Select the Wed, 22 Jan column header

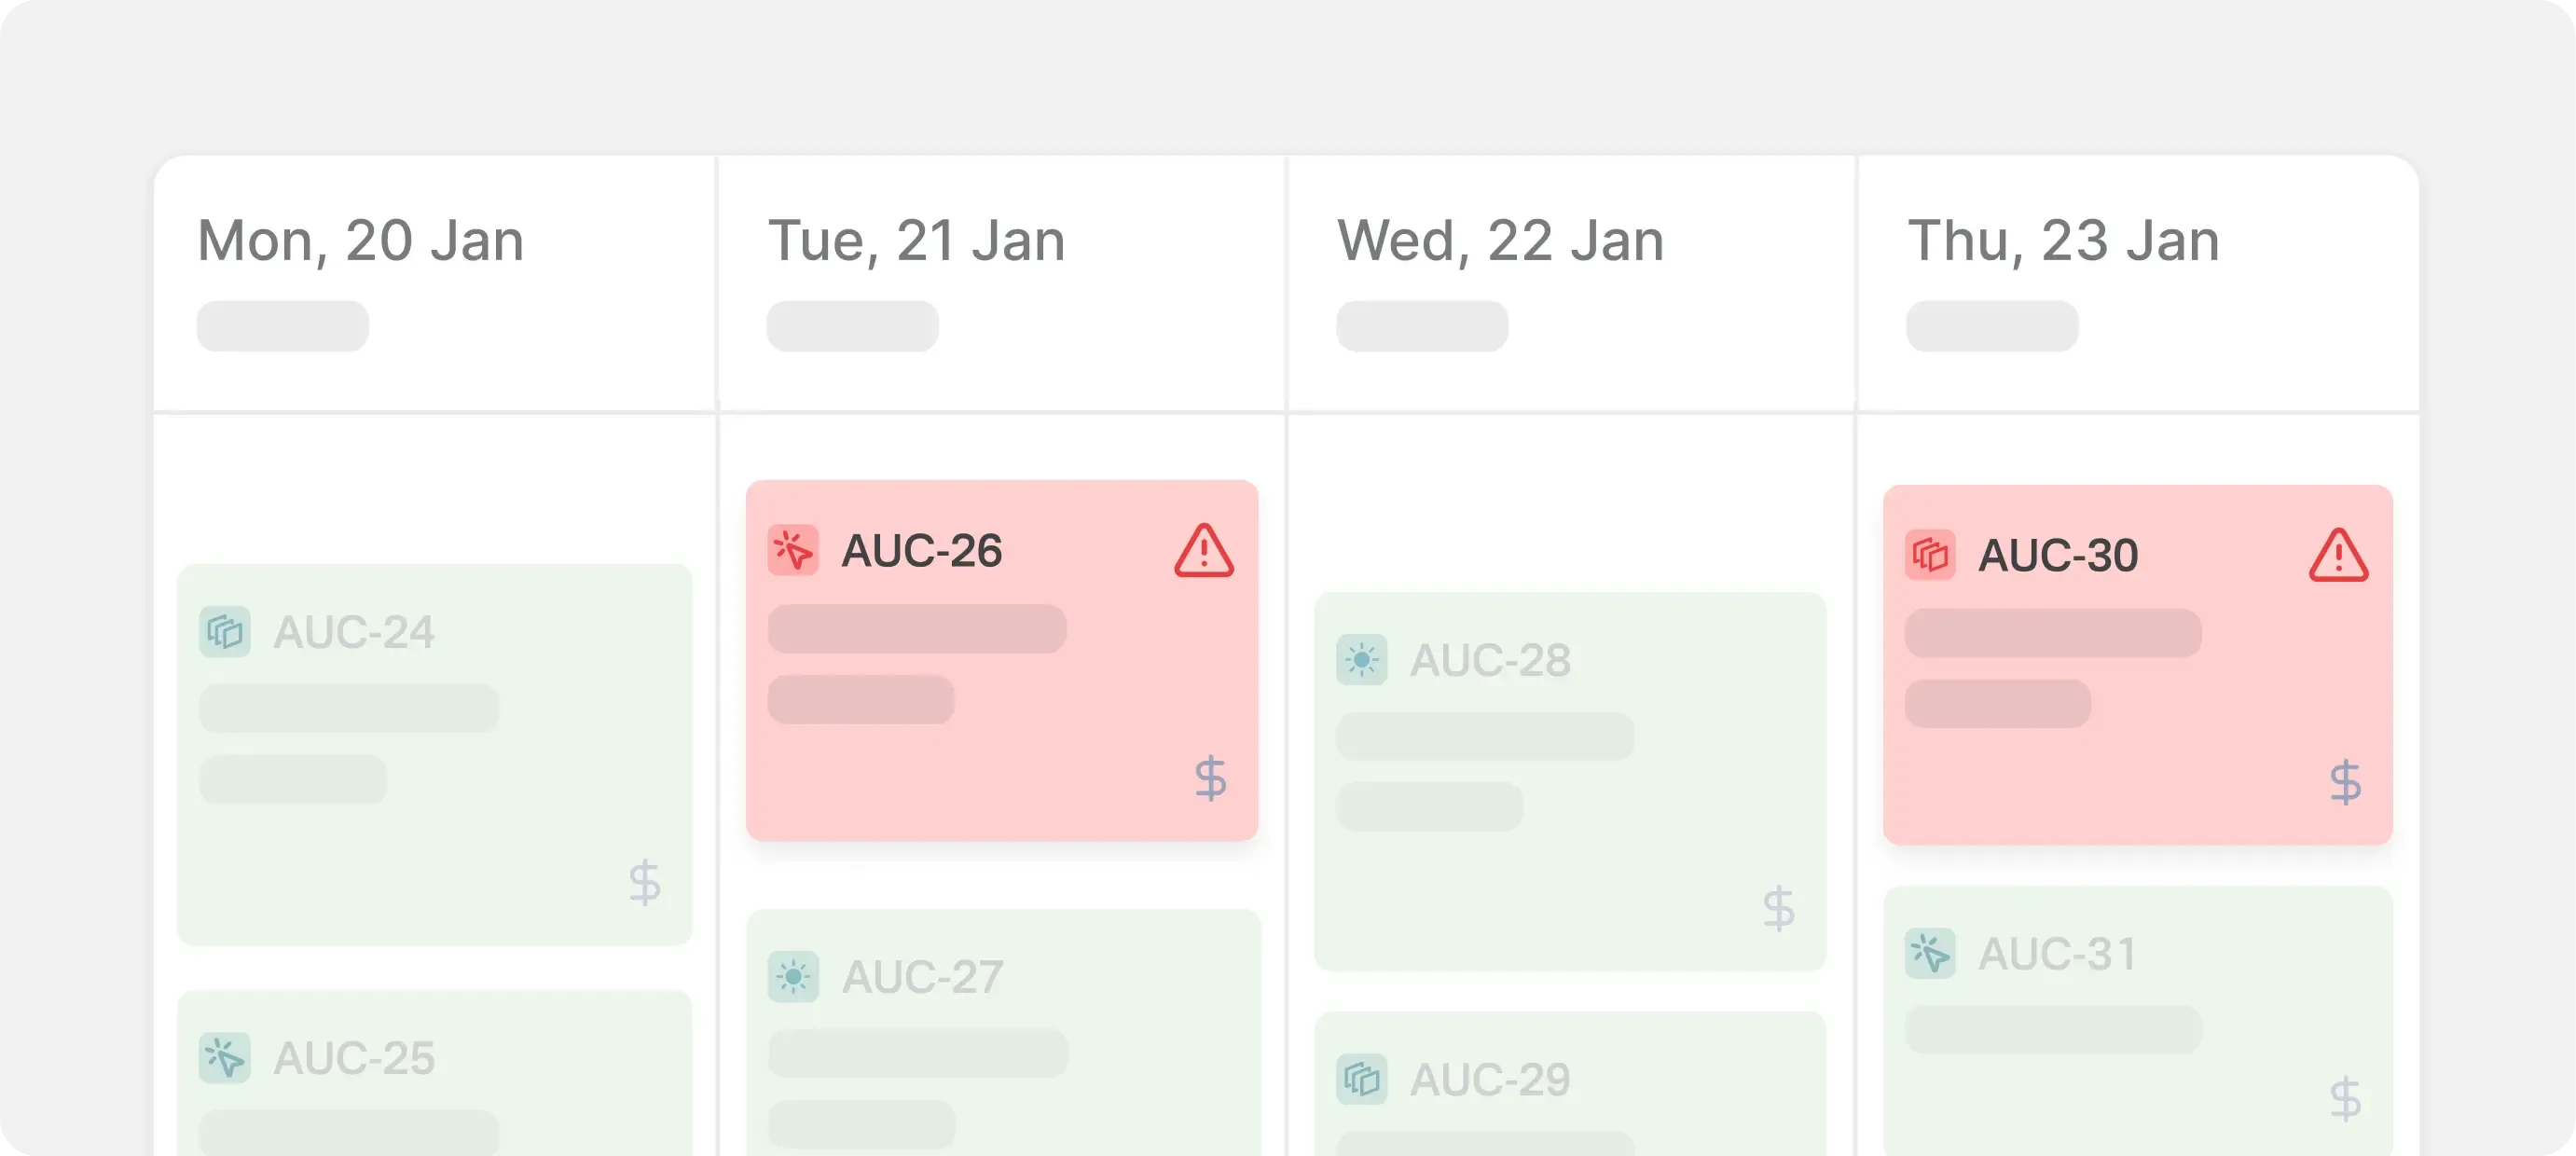coord(1500,241)
